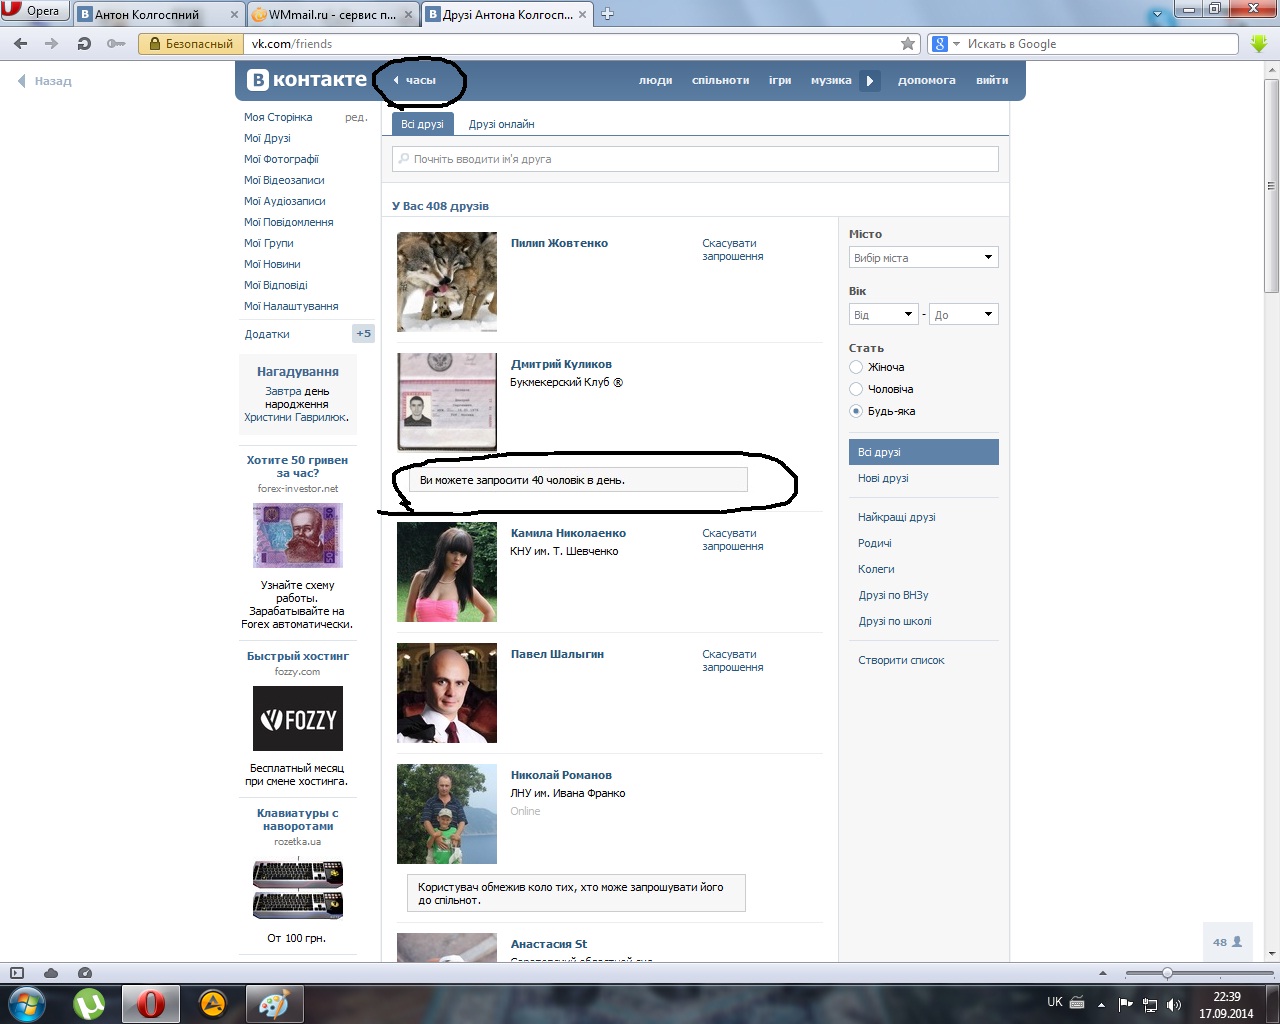The width and height of the screenshot is (1280, 1024).
Task: Show hidden tray icons arrow
Action: point(1101,1004)
